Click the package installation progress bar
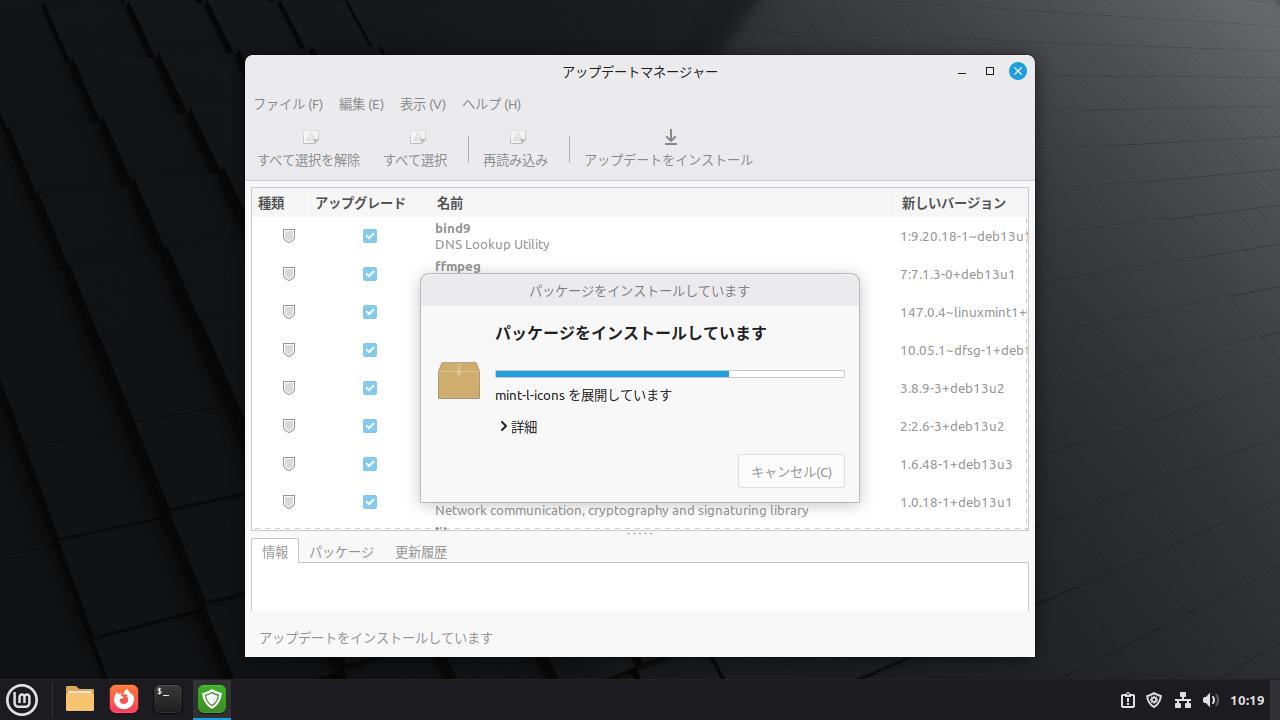 (669, 374)
